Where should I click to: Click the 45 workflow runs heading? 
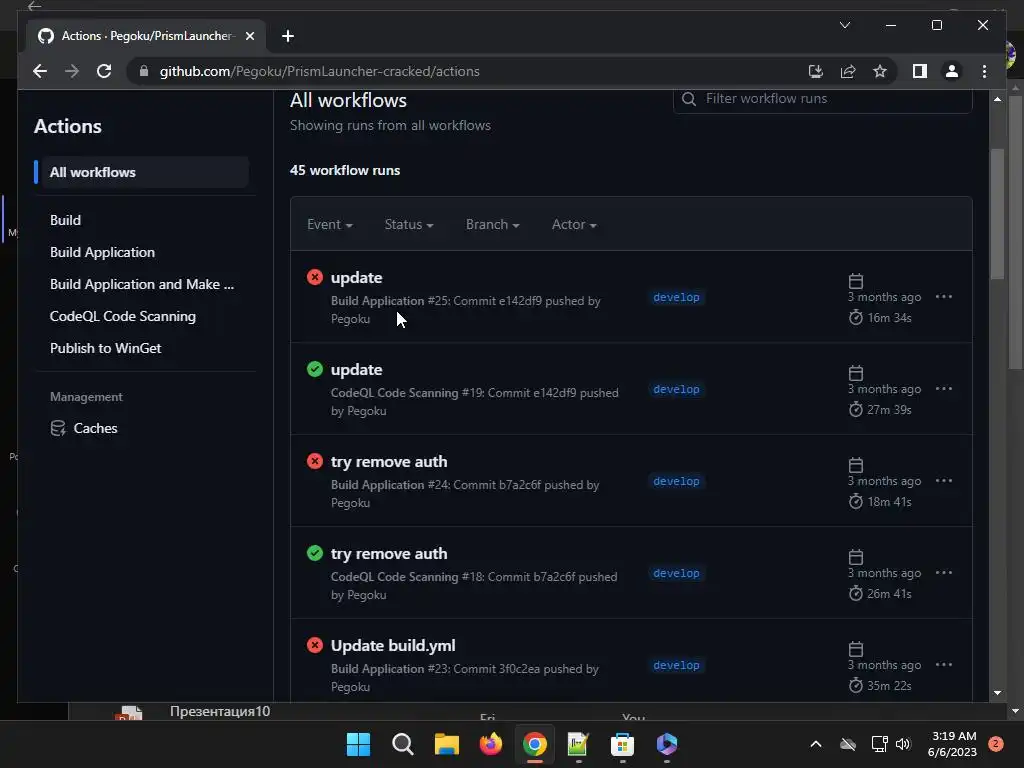[345, 170]
